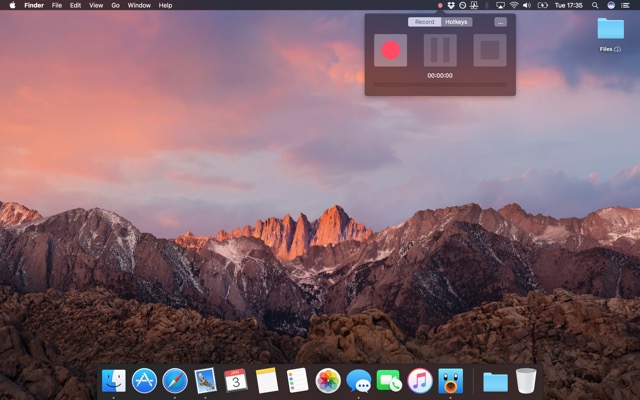Launch iTunes from the Dock
640x400 pixels.
(420, 380)
